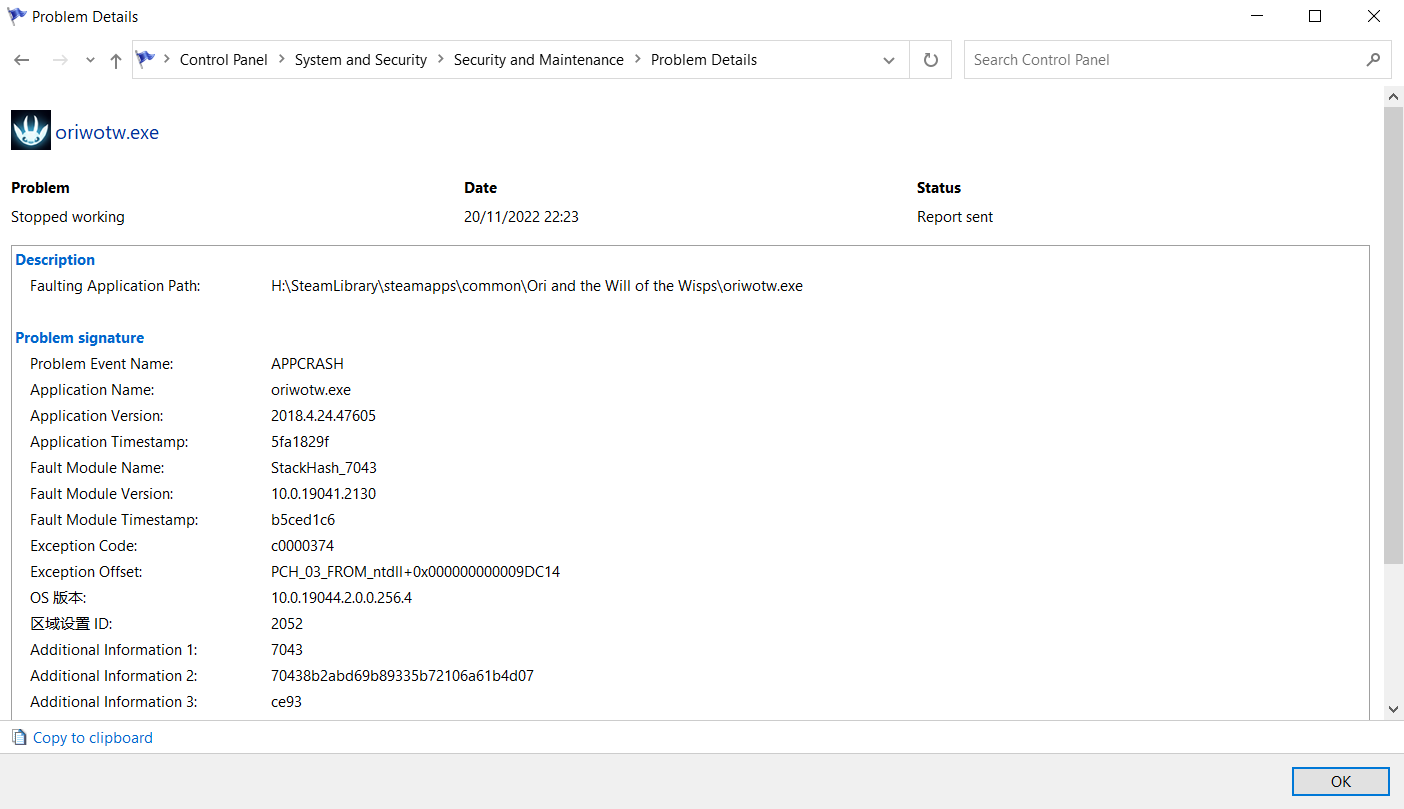Click the forward navigation arrow

(x=60, y=60)
